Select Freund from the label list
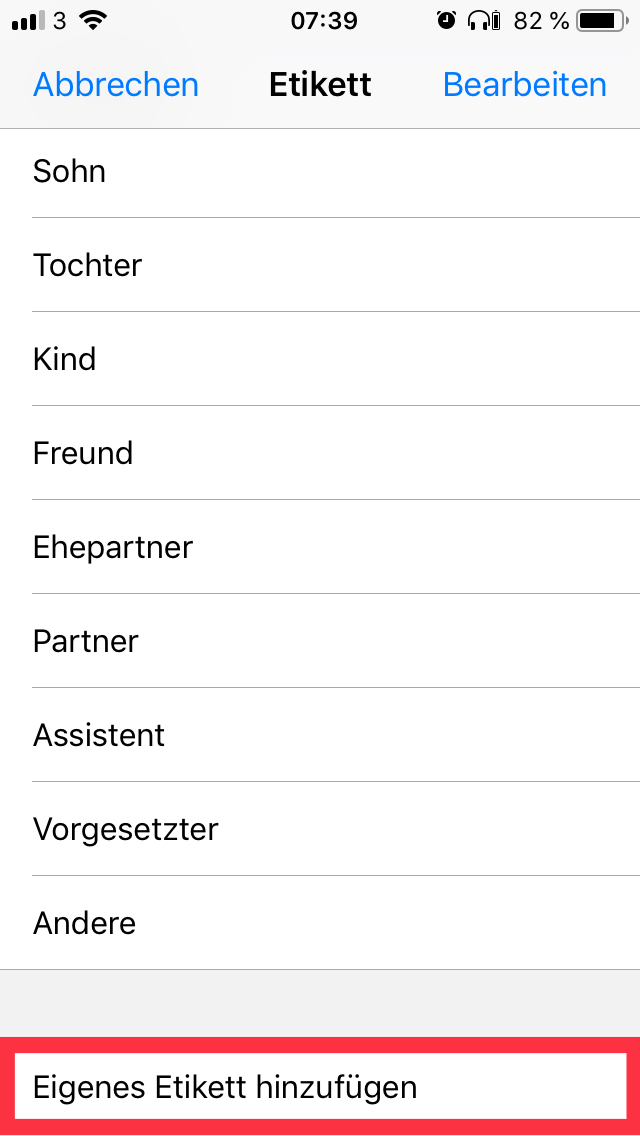The width and height of the screenshot is (640, 1136). coord(320,453)
